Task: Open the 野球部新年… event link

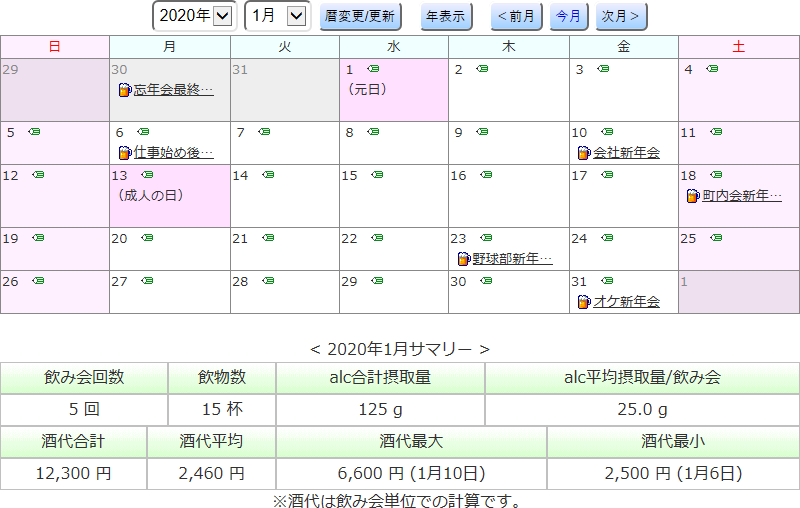Action: click(x=512, y=259)
